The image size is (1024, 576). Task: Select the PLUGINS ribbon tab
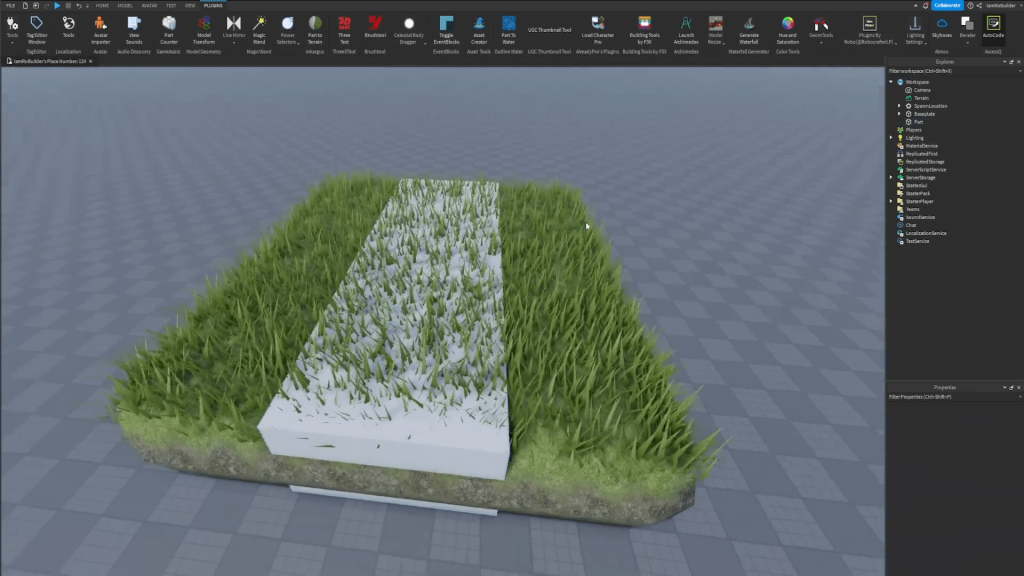(x=213, y=5)
